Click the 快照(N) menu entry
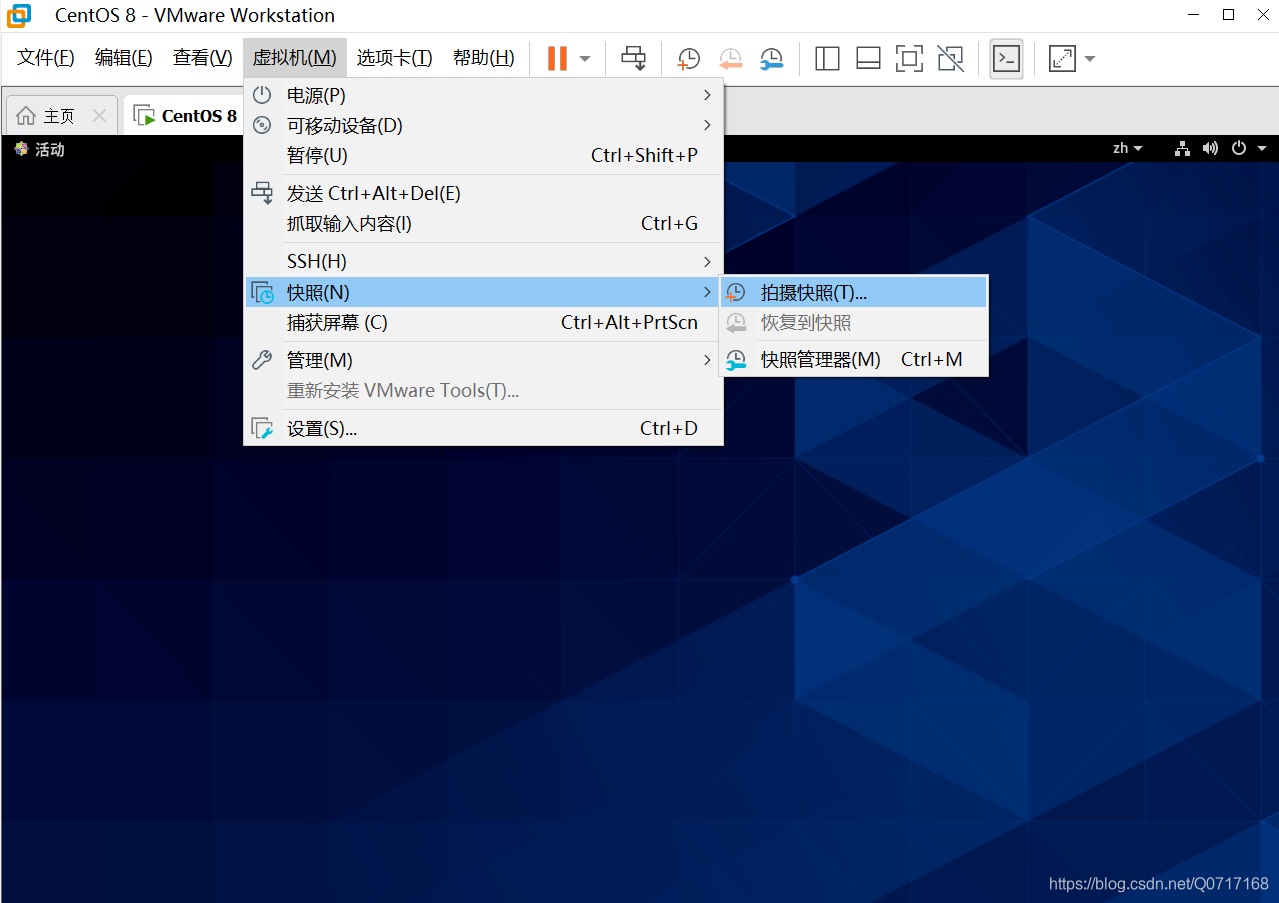Screen dimensions: 1279x903 (483, 292)
